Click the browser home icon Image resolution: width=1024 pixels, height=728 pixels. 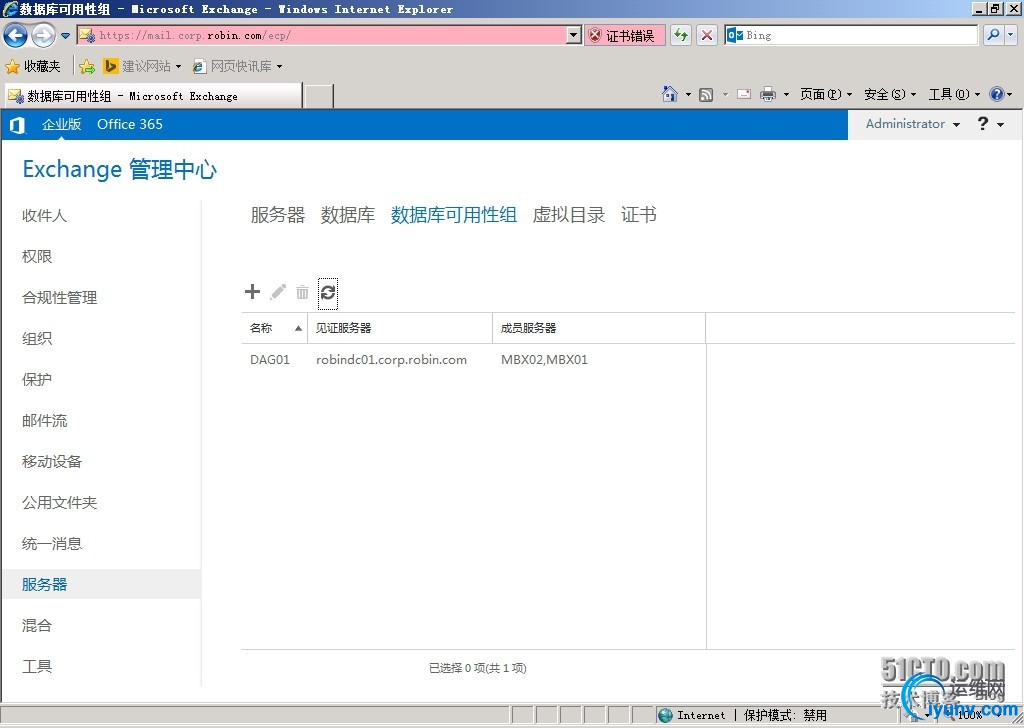tap(670, 94)
